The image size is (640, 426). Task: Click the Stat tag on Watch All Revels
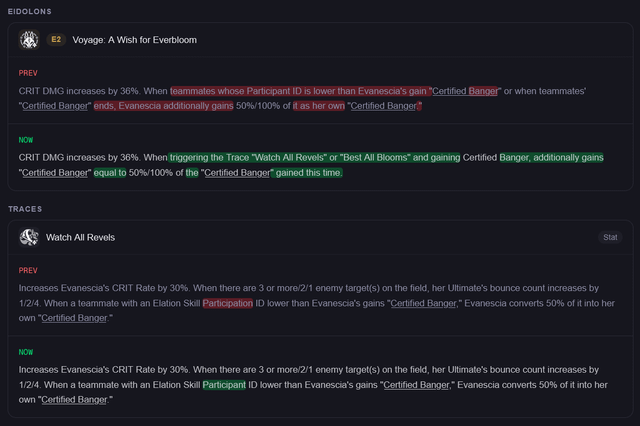[x=609, y=237]
